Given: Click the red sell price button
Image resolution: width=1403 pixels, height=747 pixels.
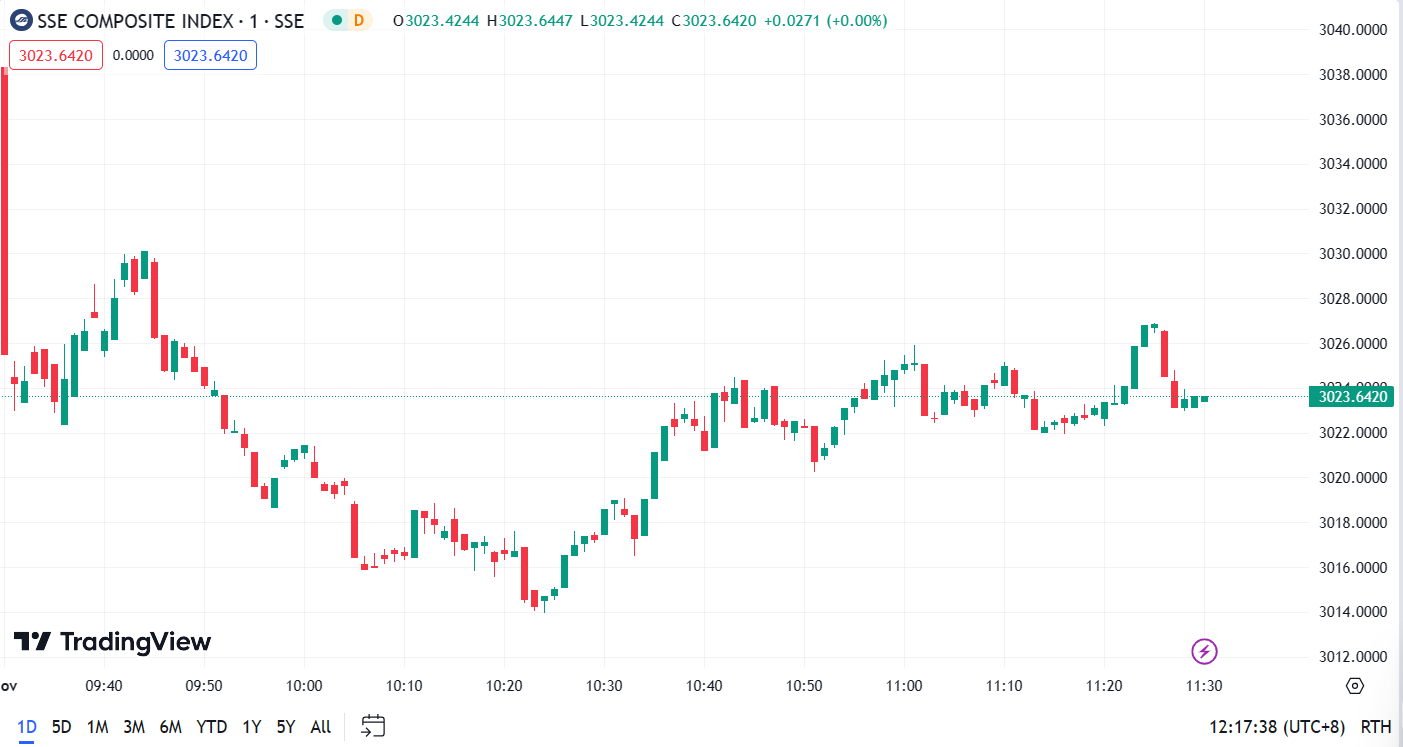Looking at the screenshot, I should tap(56, 56).
